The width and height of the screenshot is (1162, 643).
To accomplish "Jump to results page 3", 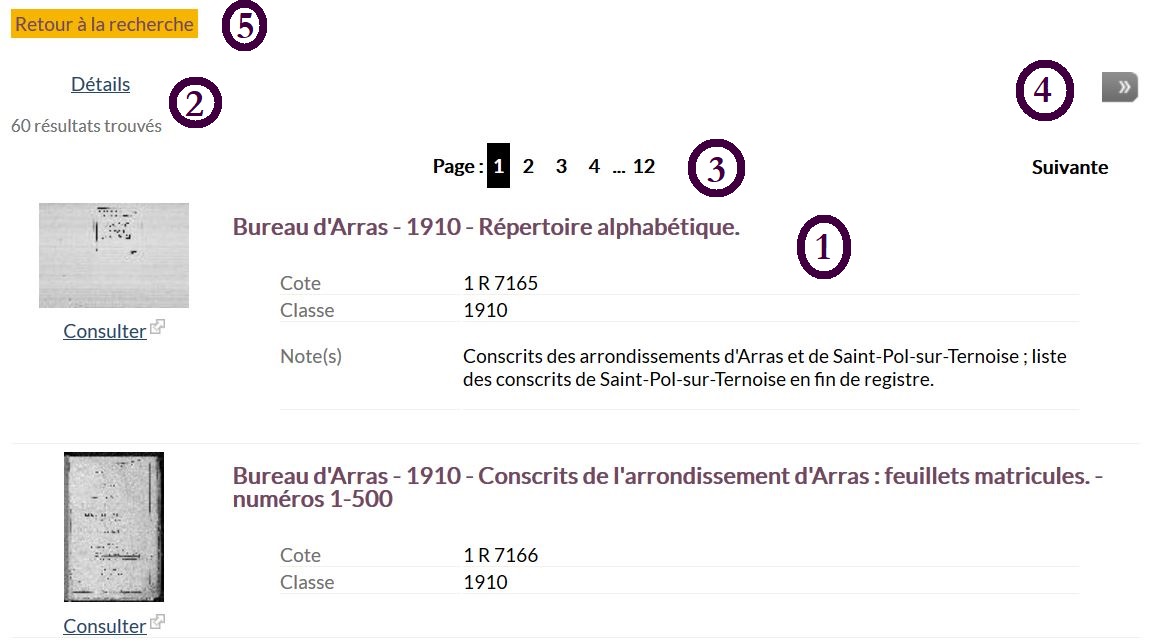I will pos(561,167).
